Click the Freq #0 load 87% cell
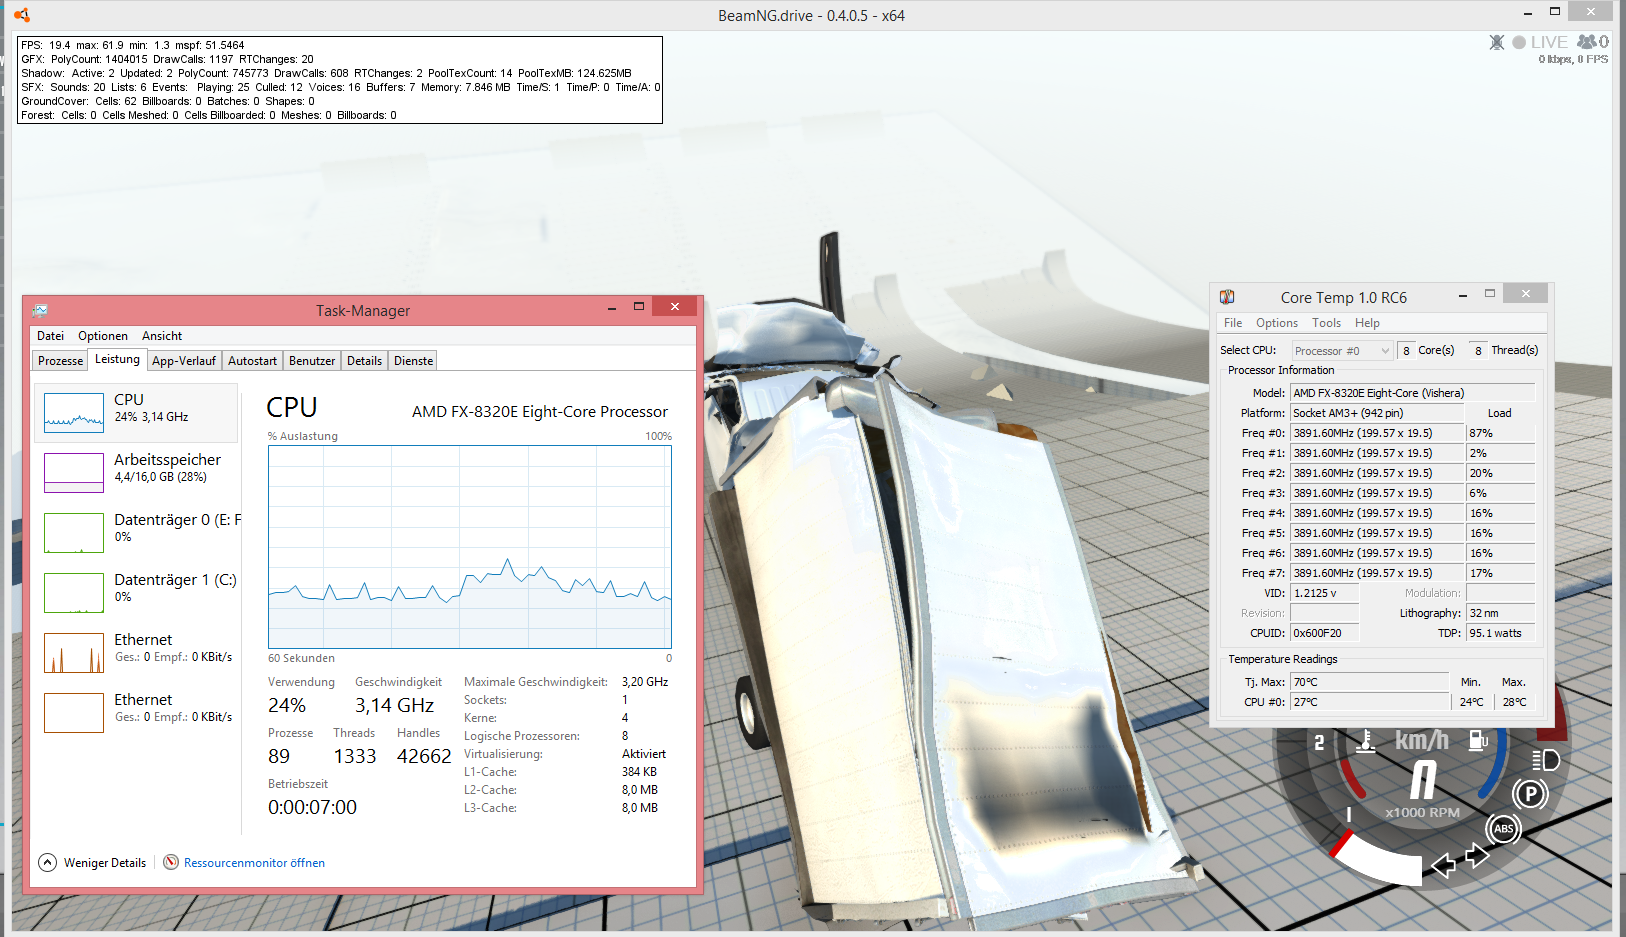1626x937 pixels. point(1500,433)
